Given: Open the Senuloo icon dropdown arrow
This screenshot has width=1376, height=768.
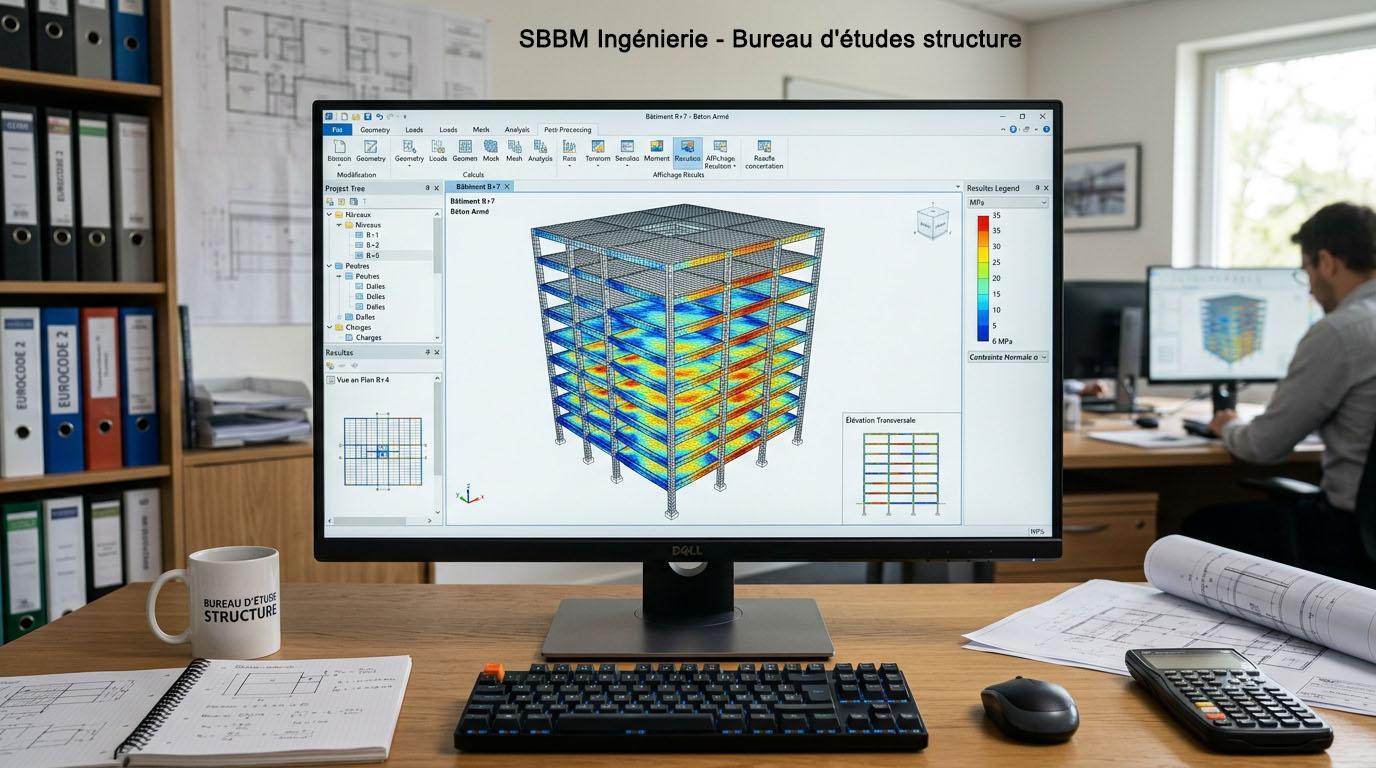Looking at the screenshot, I should pyautogui.click(x=627, y=165).
